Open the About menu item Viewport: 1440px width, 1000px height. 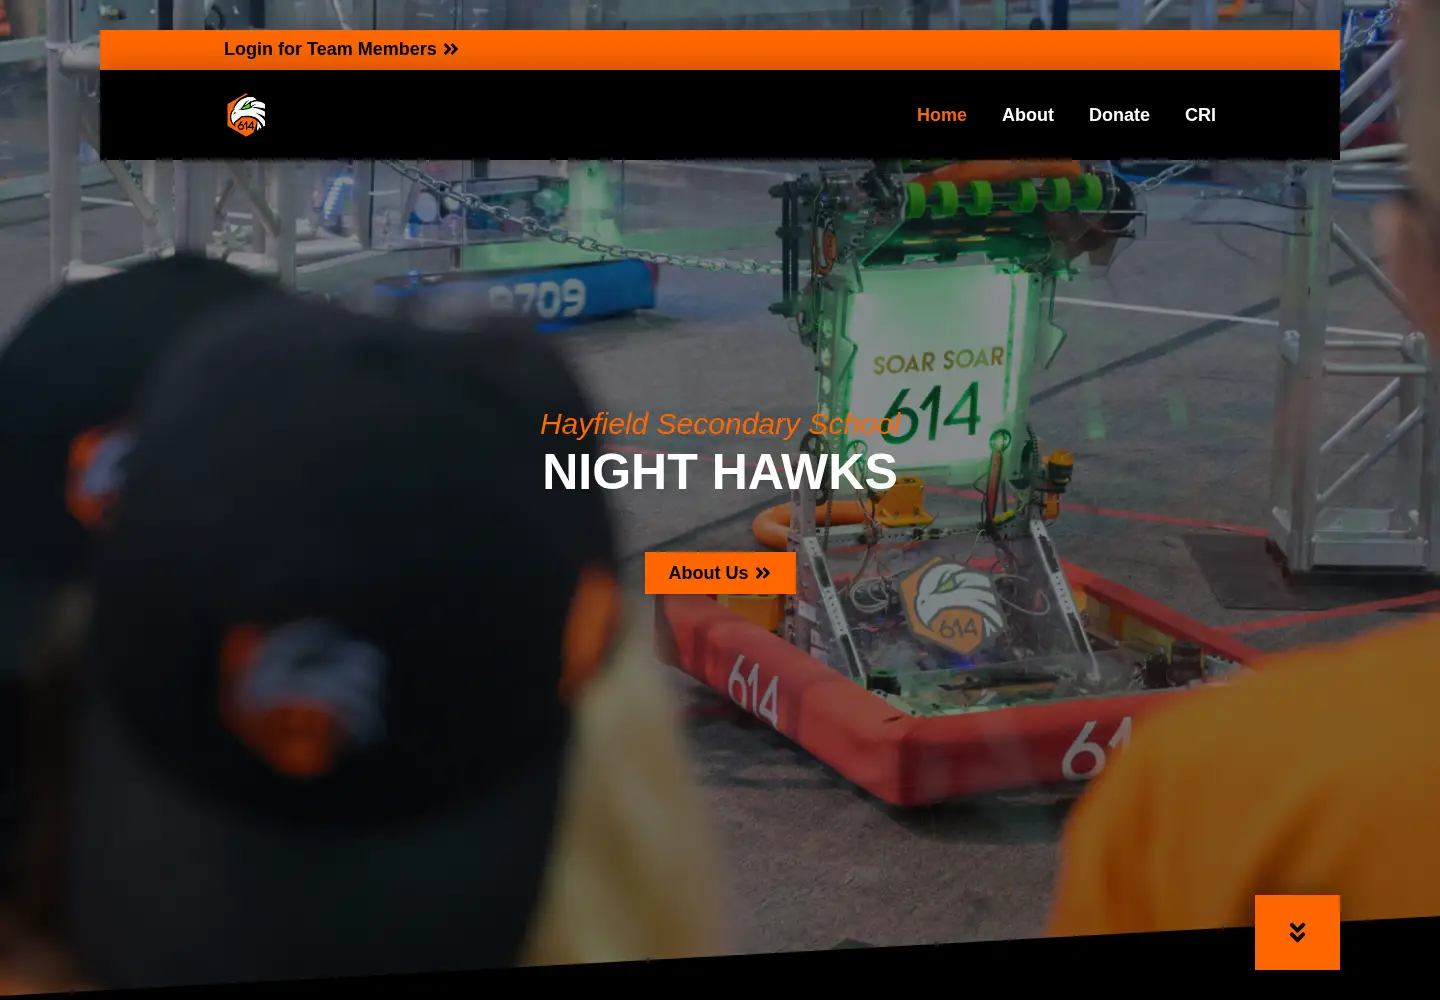coord(1028,115)
